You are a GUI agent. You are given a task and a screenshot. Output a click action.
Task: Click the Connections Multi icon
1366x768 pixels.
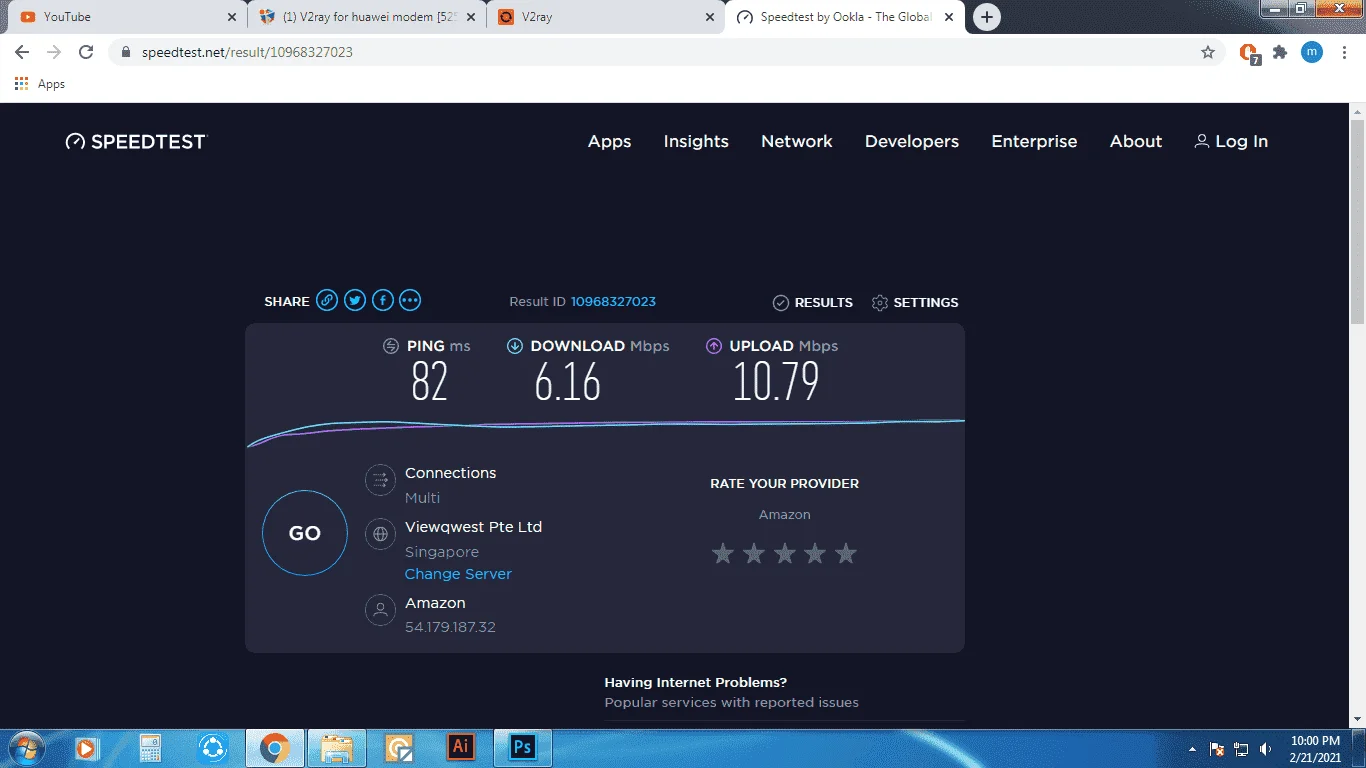380,481
